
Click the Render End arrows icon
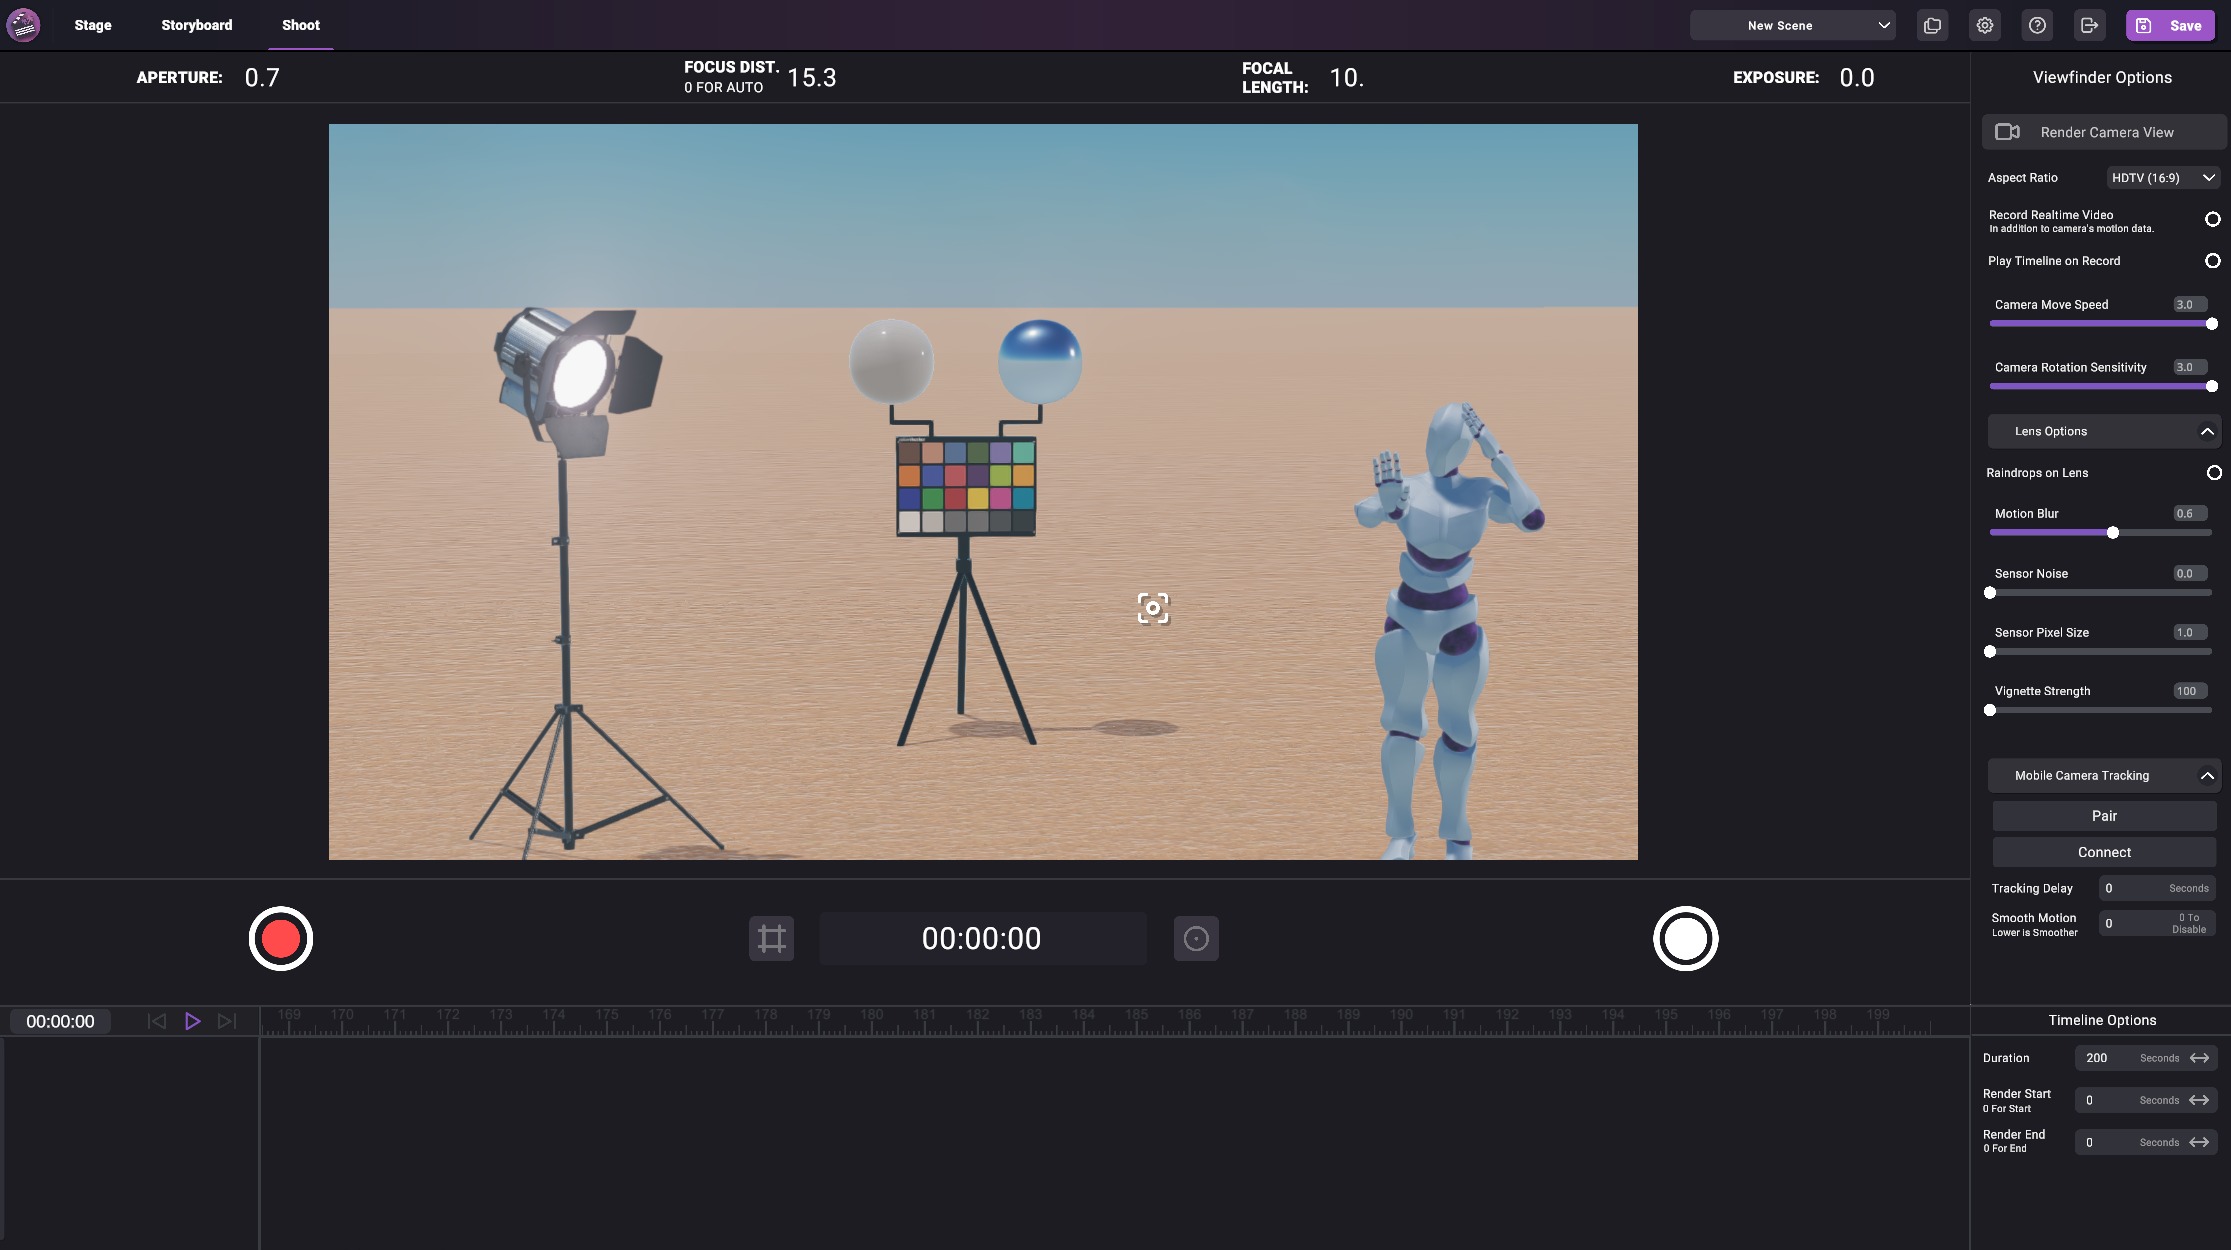pos(2199,1142)
